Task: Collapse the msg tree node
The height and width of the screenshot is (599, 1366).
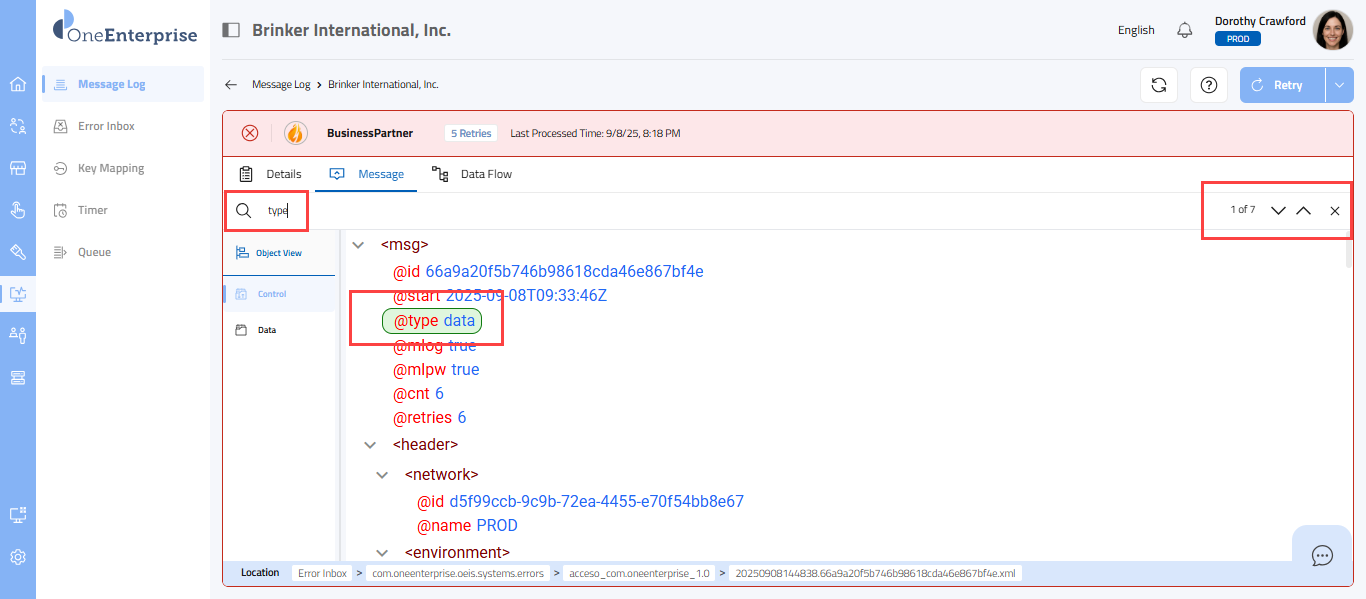Action: [x=358, y=244]
